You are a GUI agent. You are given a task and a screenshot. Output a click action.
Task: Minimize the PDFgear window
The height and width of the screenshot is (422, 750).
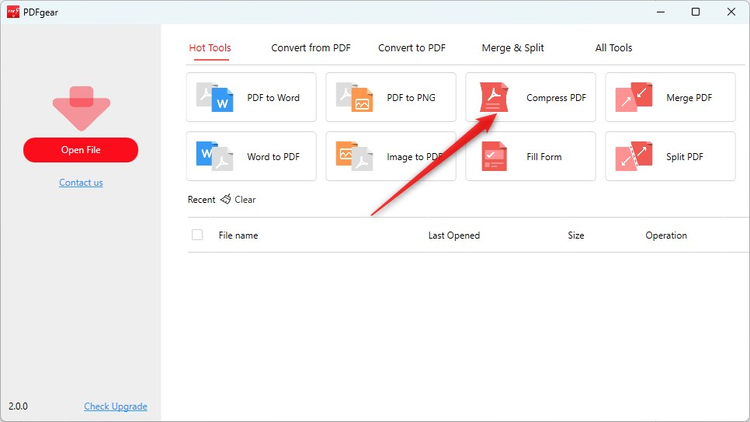pyautogui.click(x=661, y=12)
